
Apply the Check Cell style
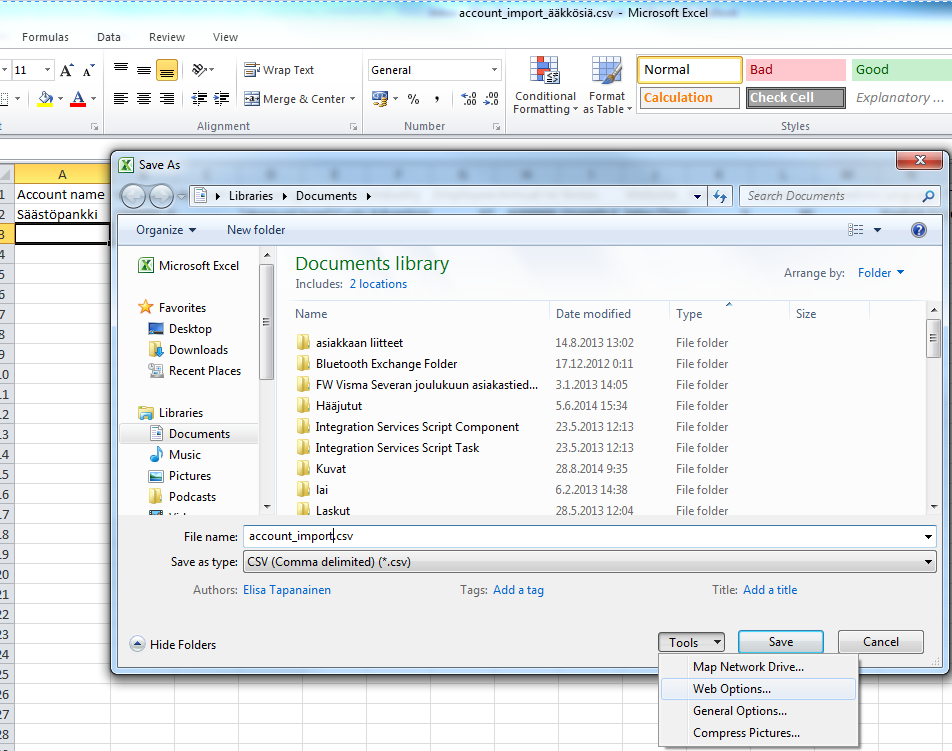[x=795, y=98]
